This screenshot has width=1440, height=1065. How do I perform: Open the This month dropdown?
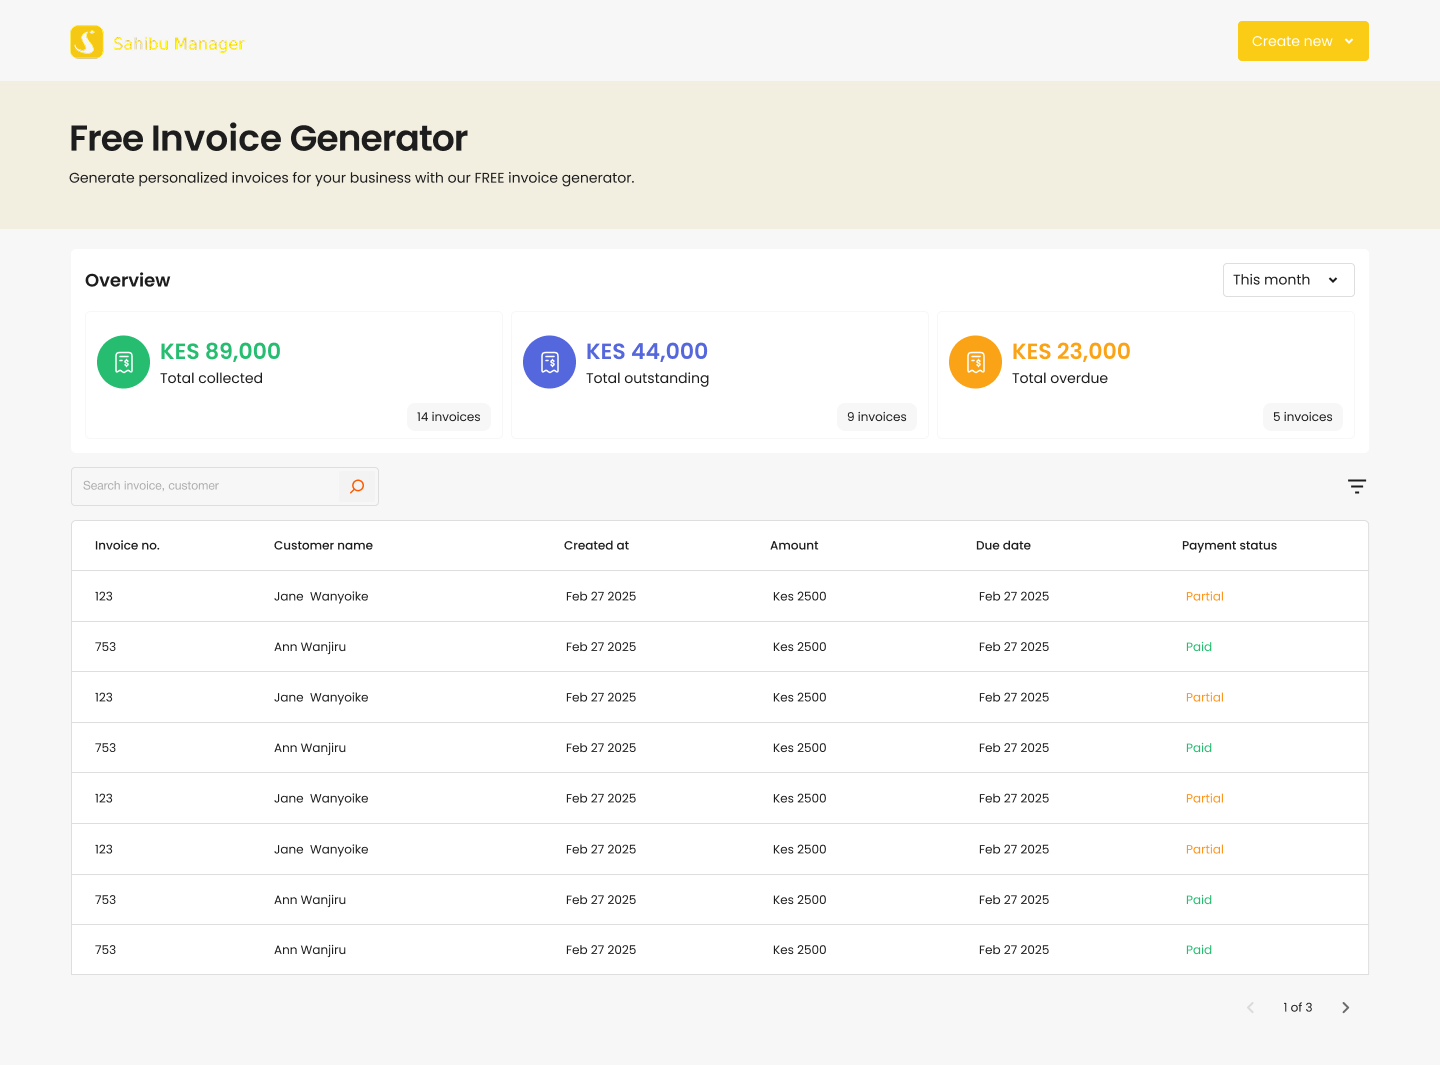1288,280
